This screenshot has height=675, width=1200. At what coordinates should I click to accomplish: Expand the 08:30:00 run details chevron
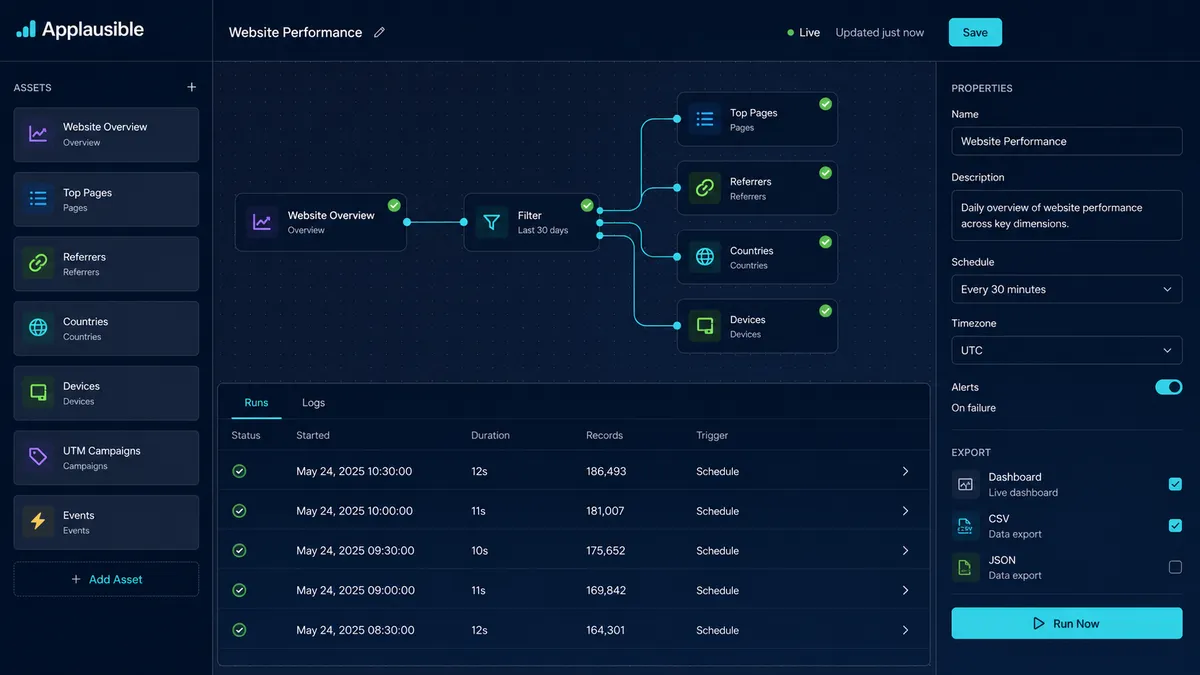pos(905,630)
